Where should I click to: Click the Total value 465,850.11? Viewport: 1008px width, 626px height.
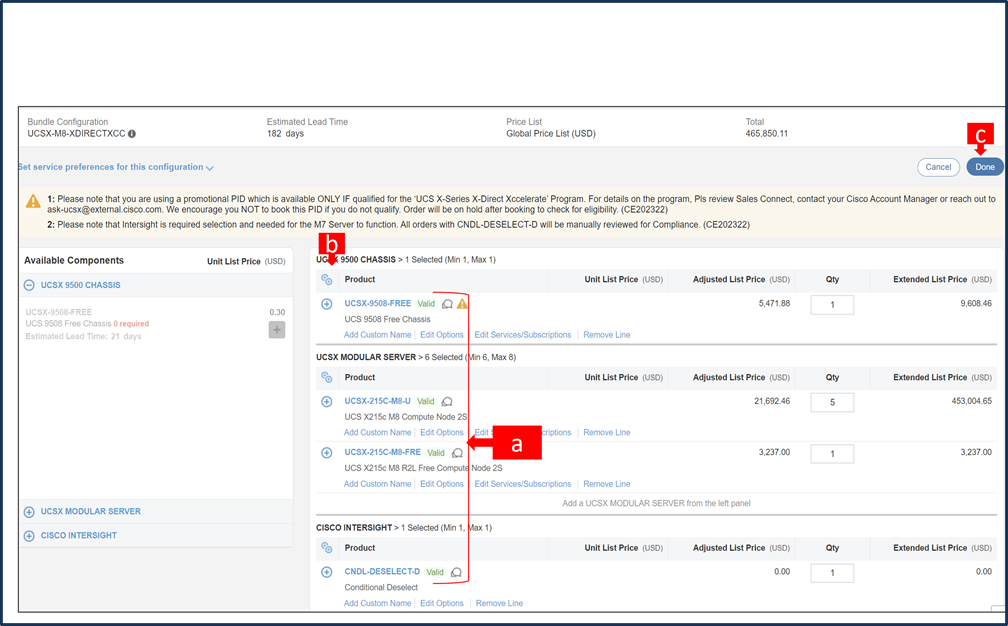pyautogui.click(x=766, y=134)
